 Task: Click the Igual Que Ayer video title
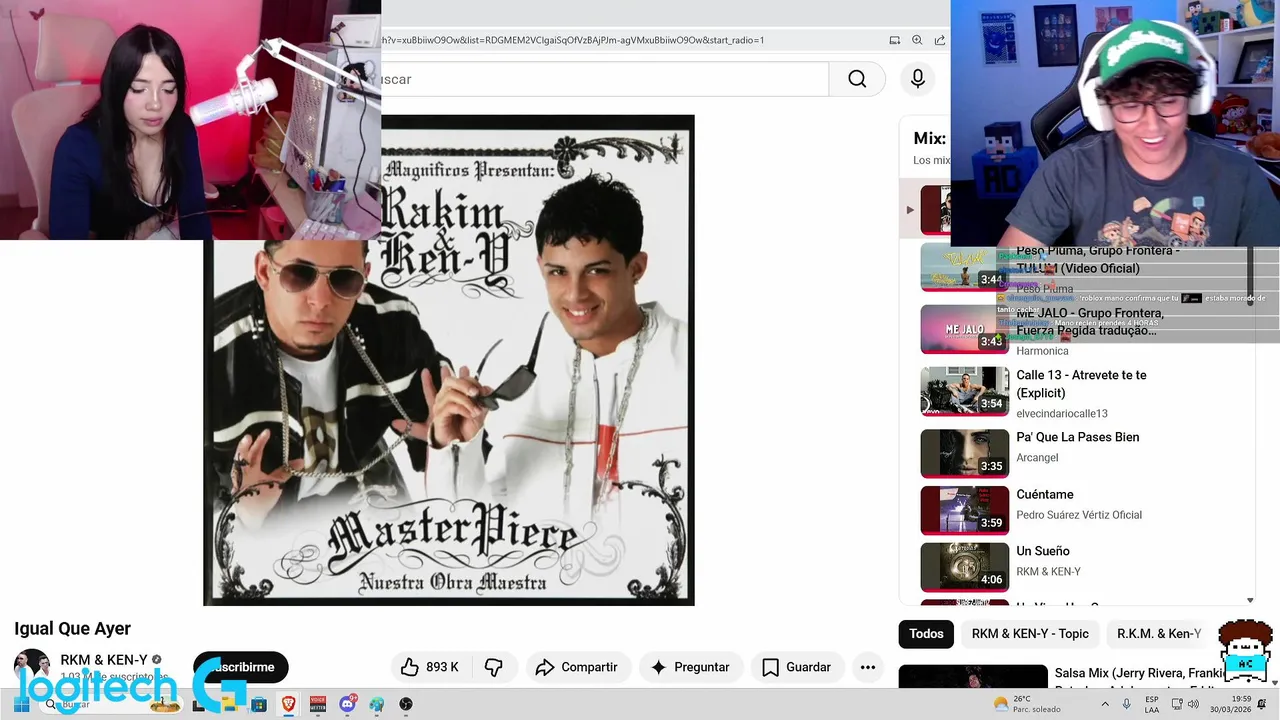(x=72, y=628)
